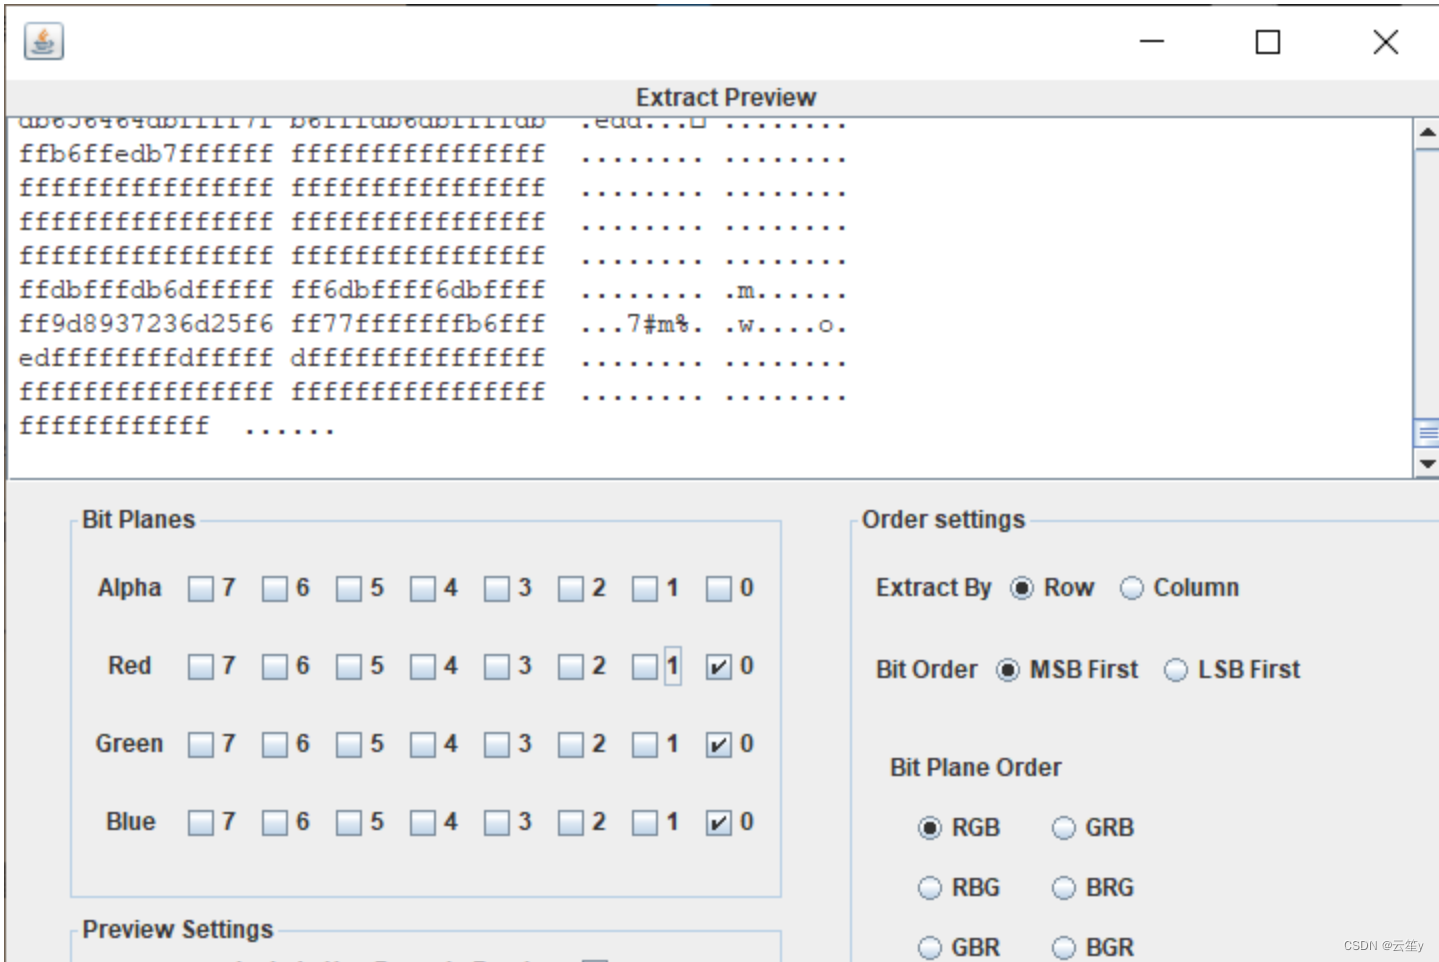Tick Green bit plane 1

point(645,745)
